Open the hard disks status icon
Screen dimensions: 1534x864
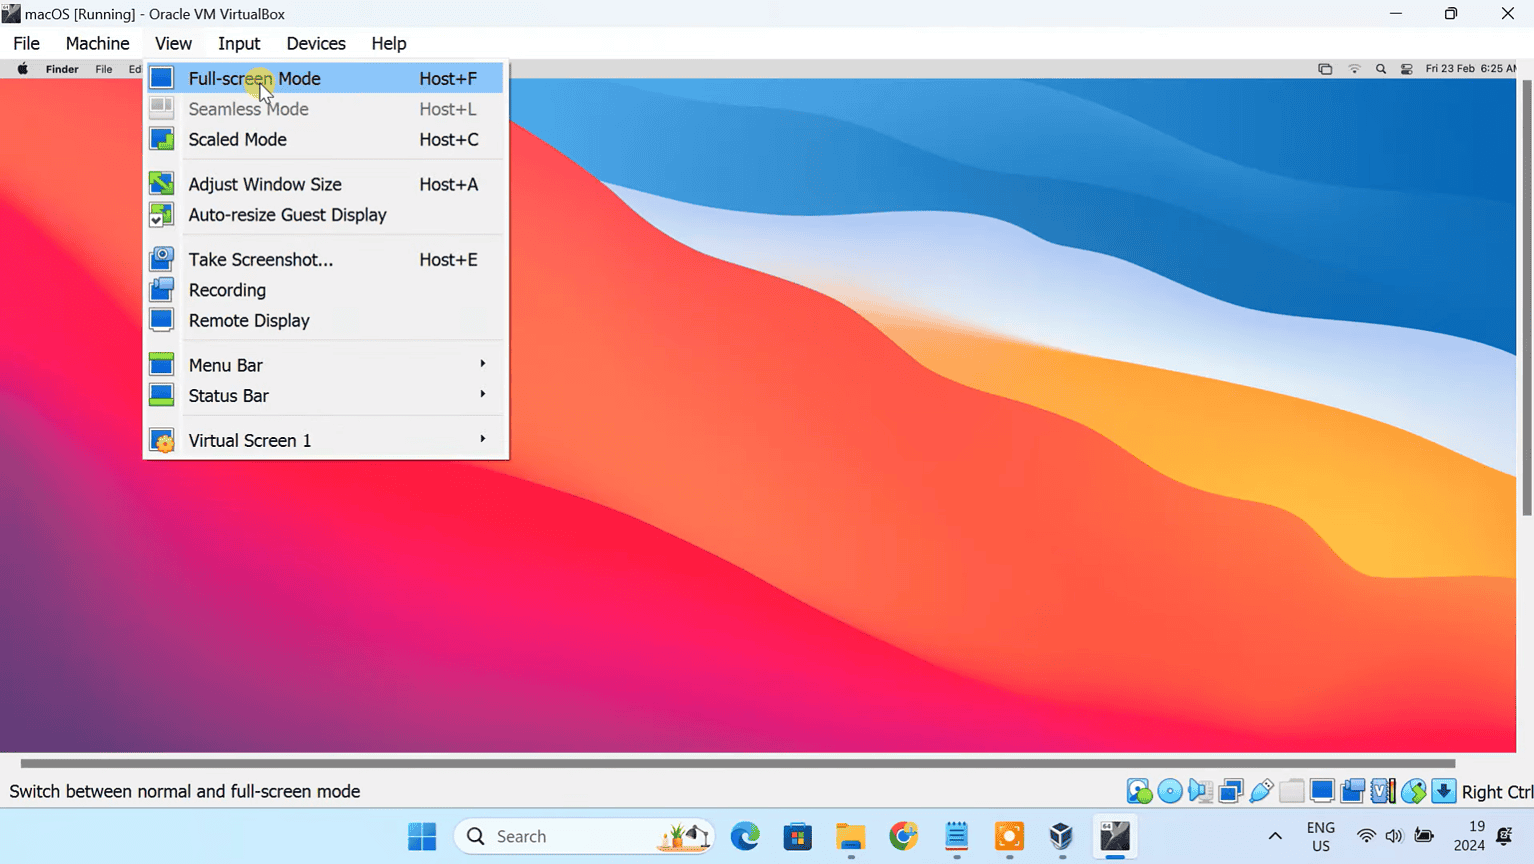tap(1139, 790)
